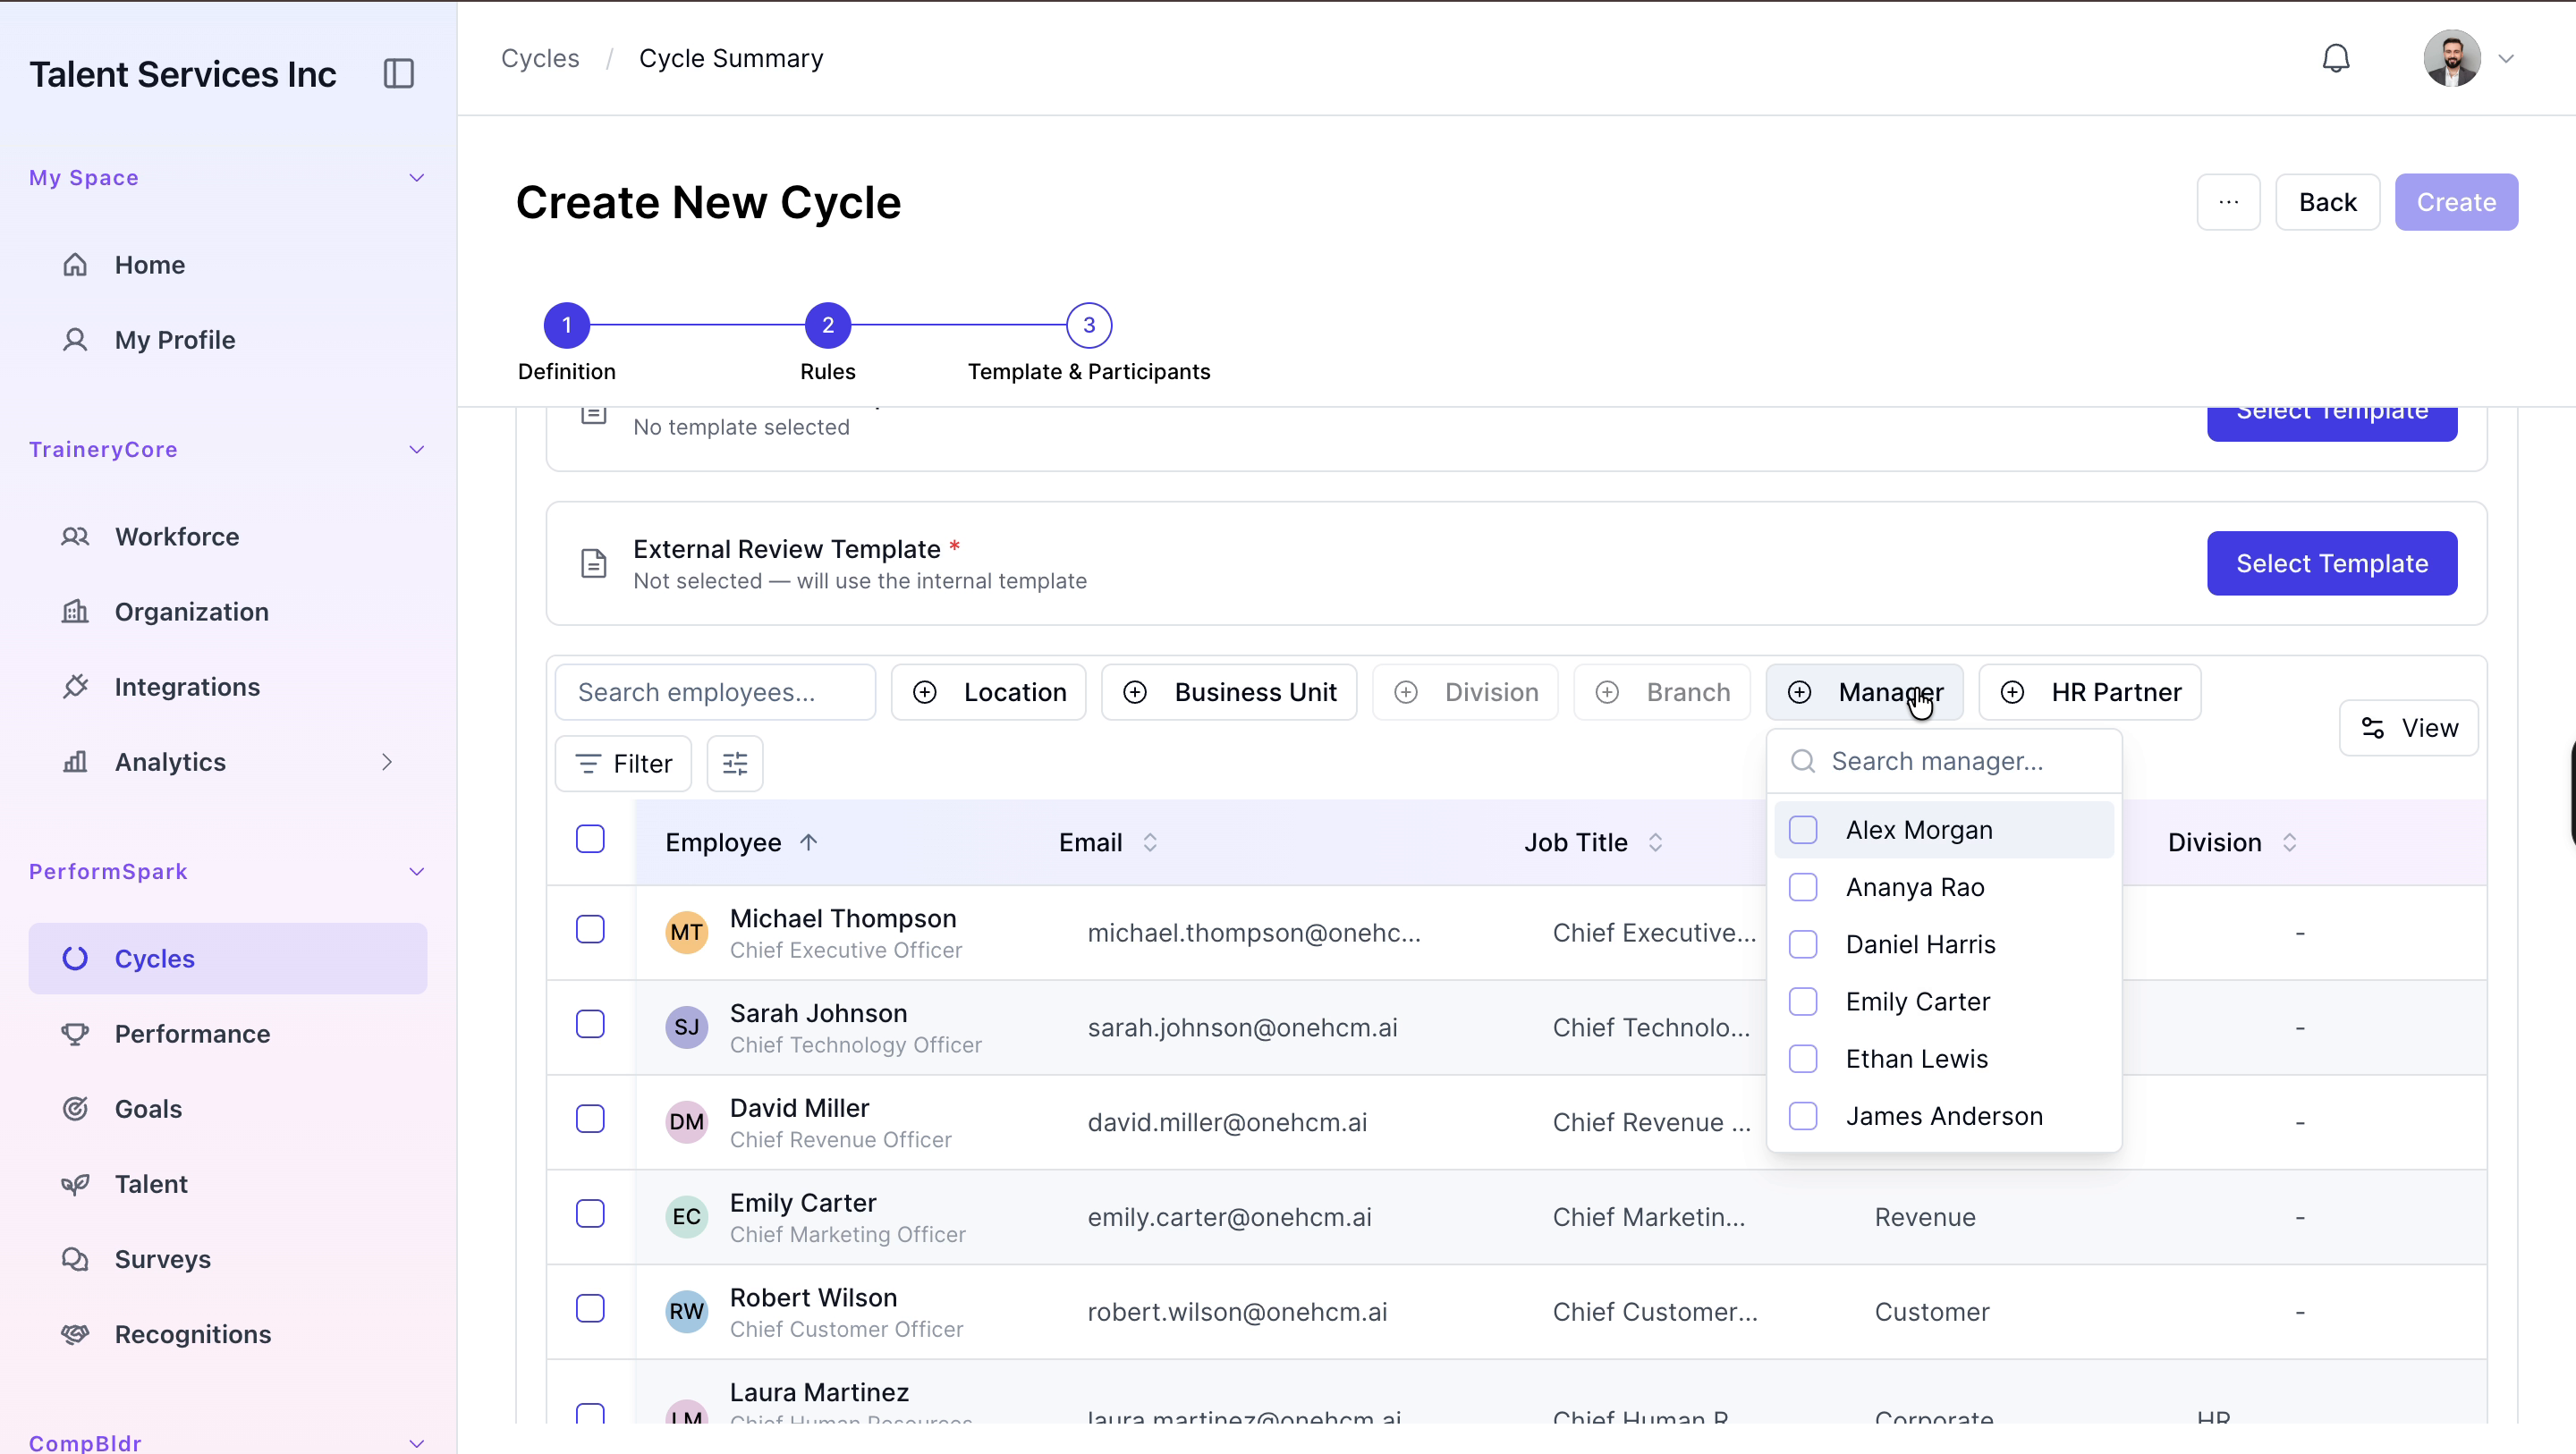Viewport: 2576px width, 1454px height.
Task: Go to Recognitions page
Action: [x=192, y=1333]
